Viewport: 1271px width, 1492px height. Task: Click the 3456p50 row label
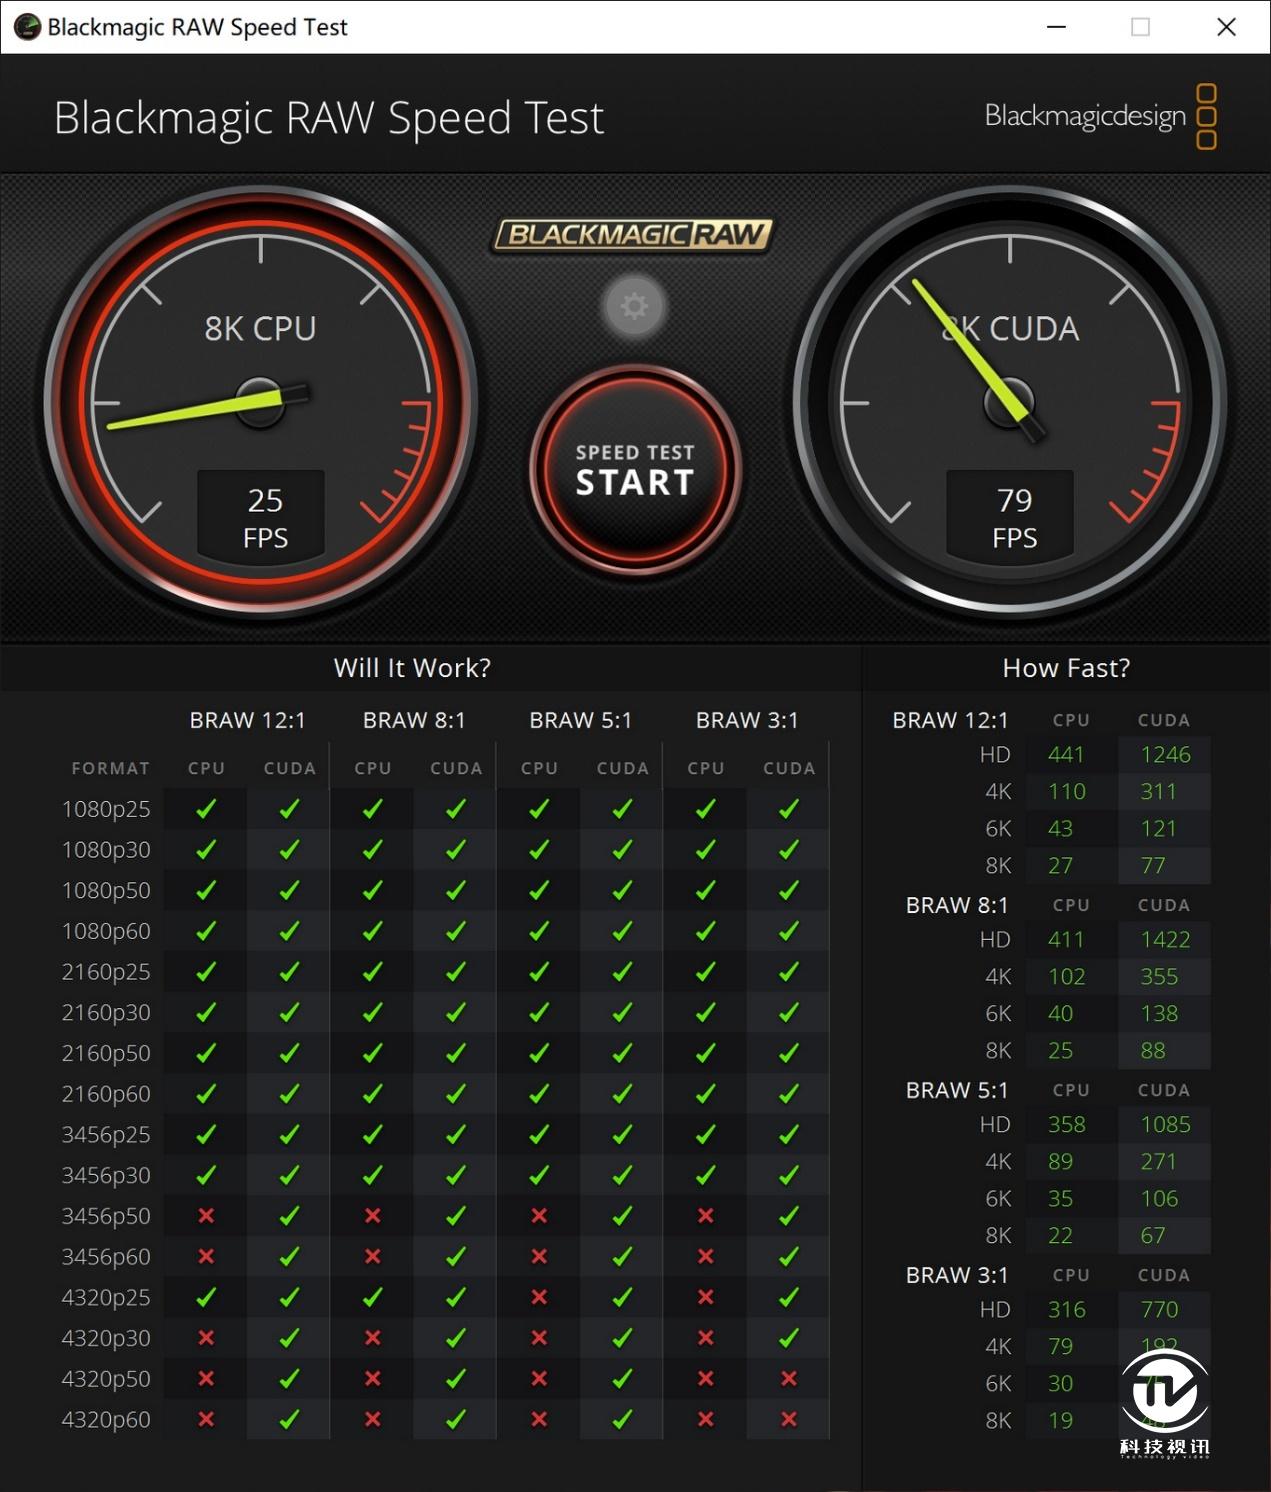(x=106, y=1216)
